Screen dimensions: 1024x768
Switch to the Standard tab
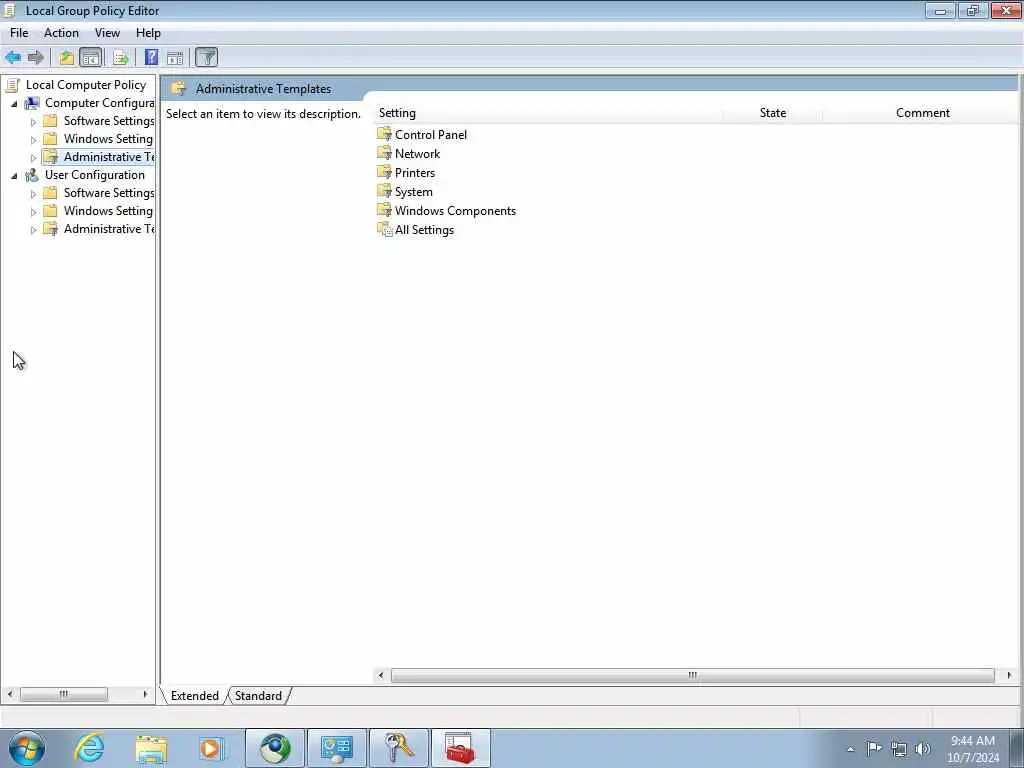(x=258, y=696)
